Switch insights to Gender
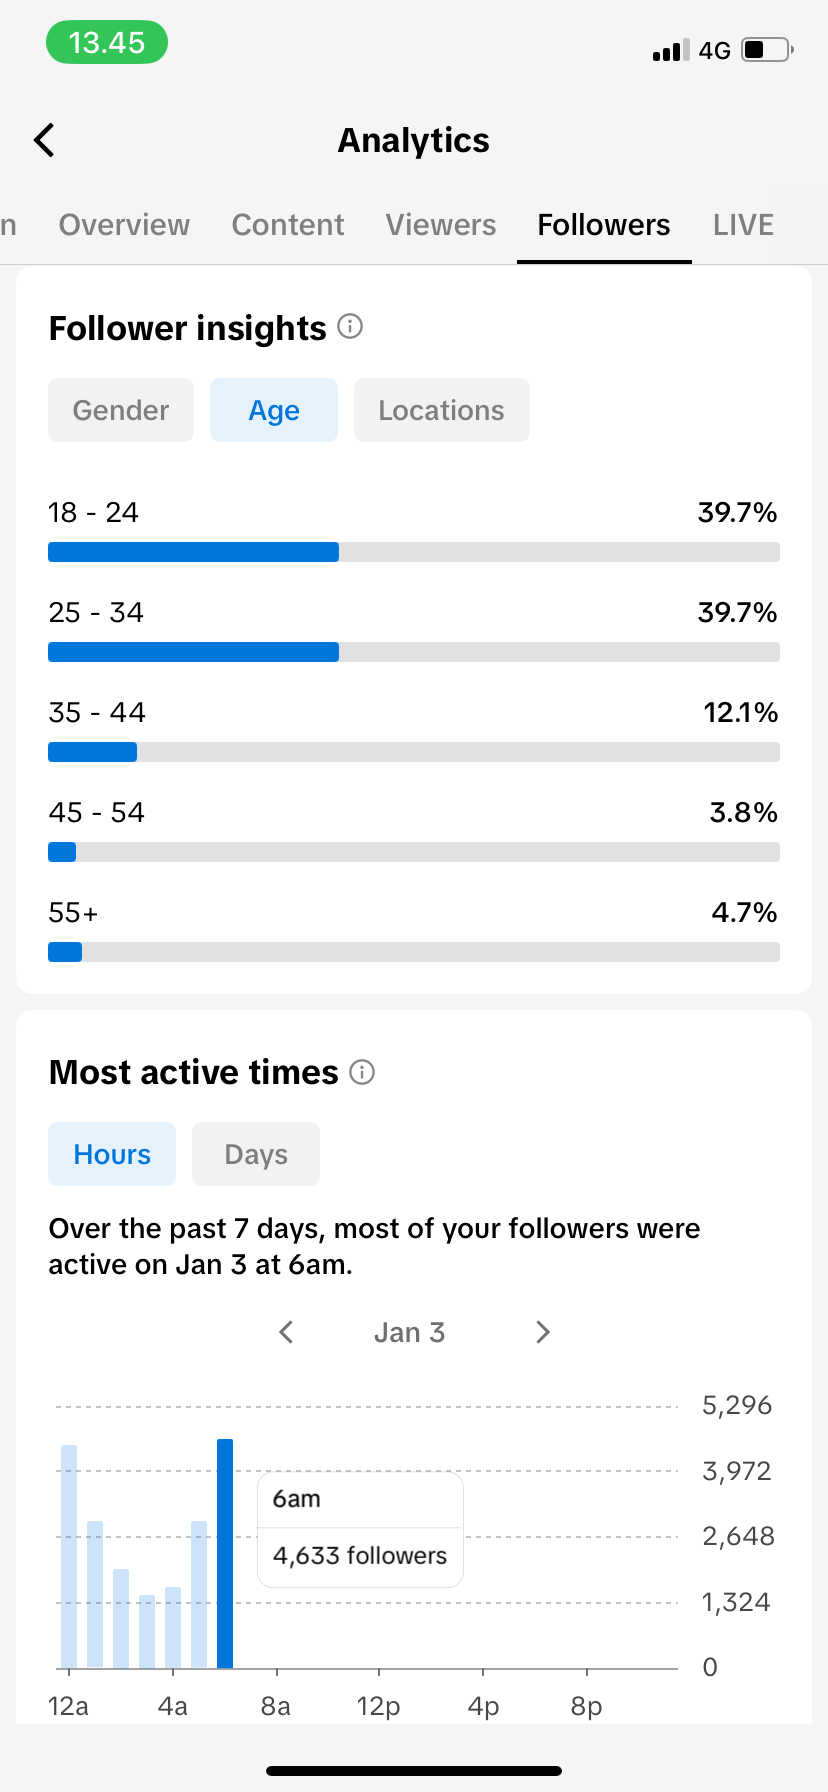 (121, 410)
